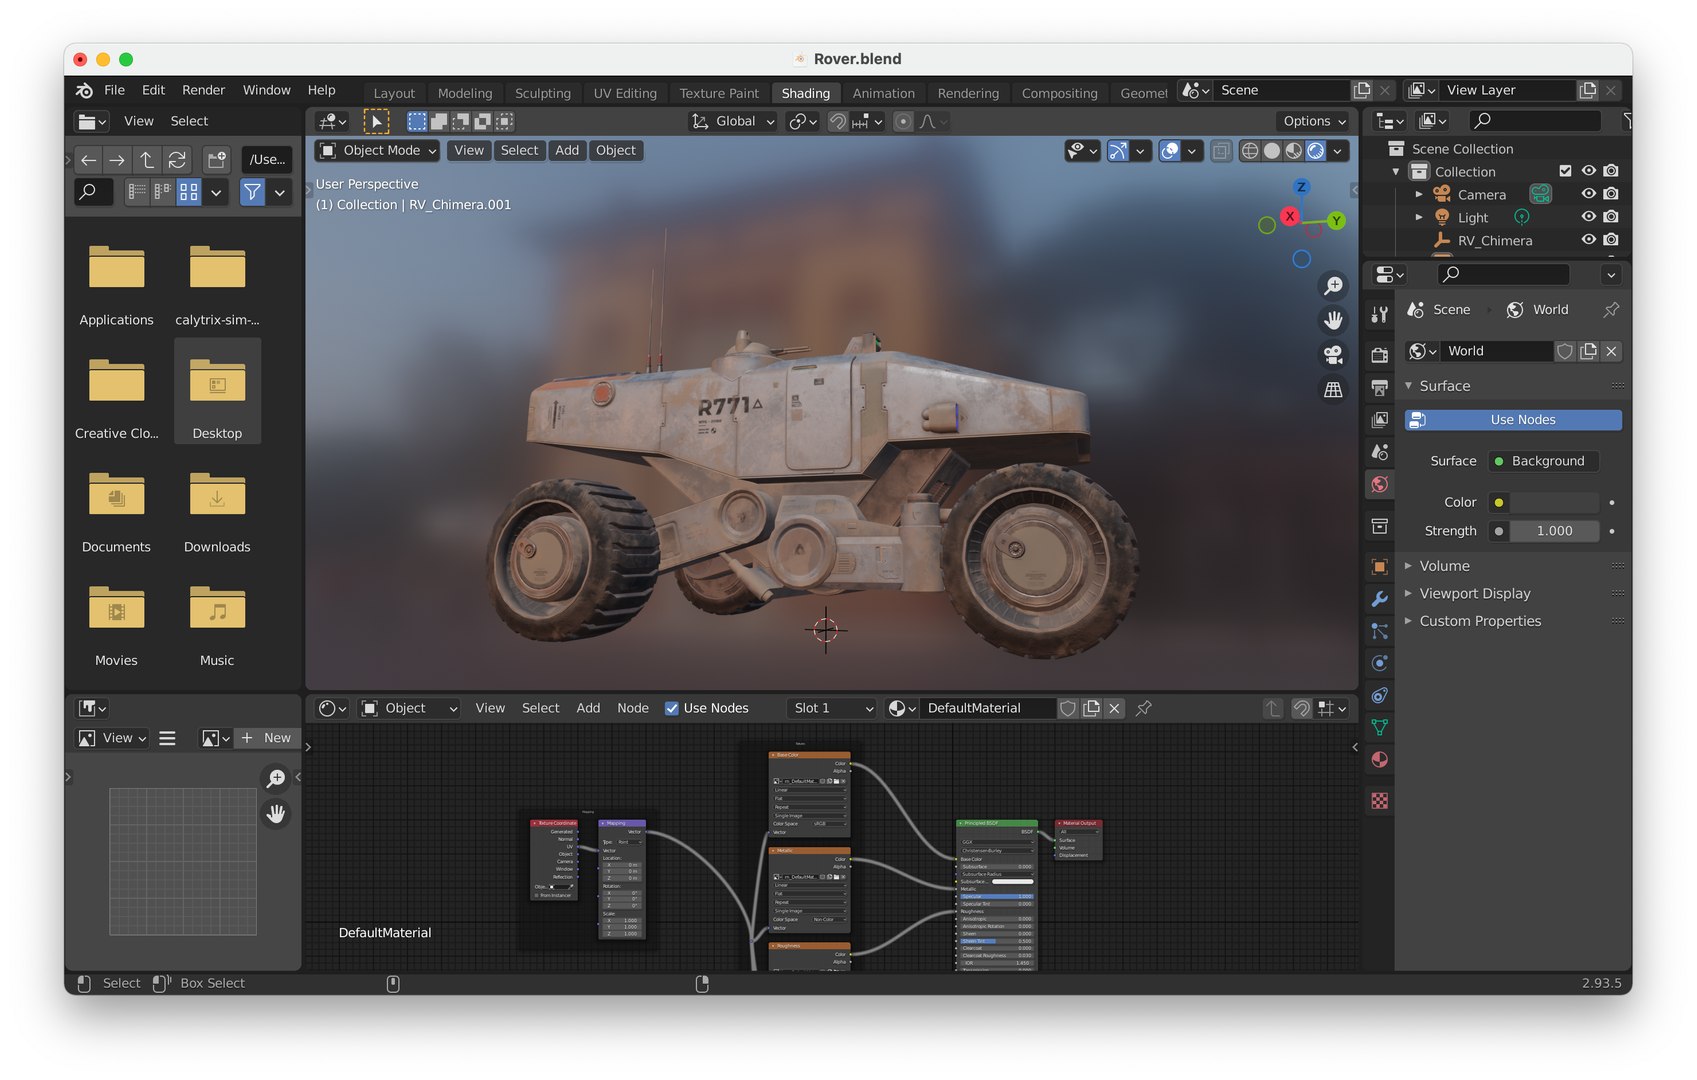Hide Camera in viewport via eye icon
The image size is (1697, 1080).
coord(1588,194)
